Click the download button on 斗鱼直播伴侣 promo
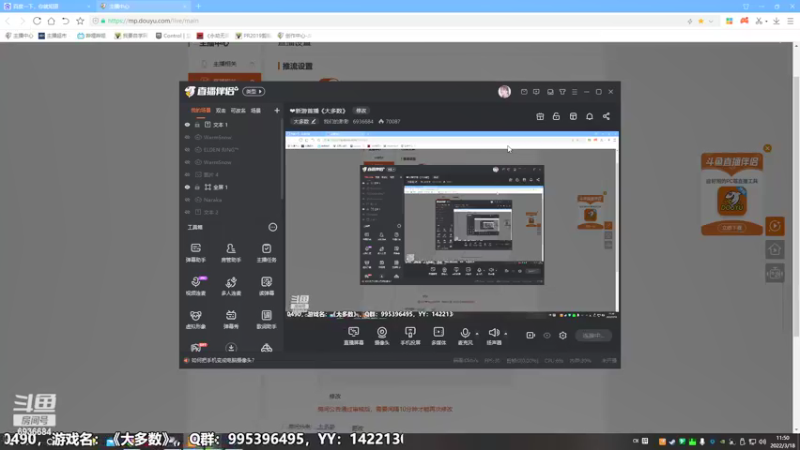The image size is (800, 450). click(x=732, y=228)
